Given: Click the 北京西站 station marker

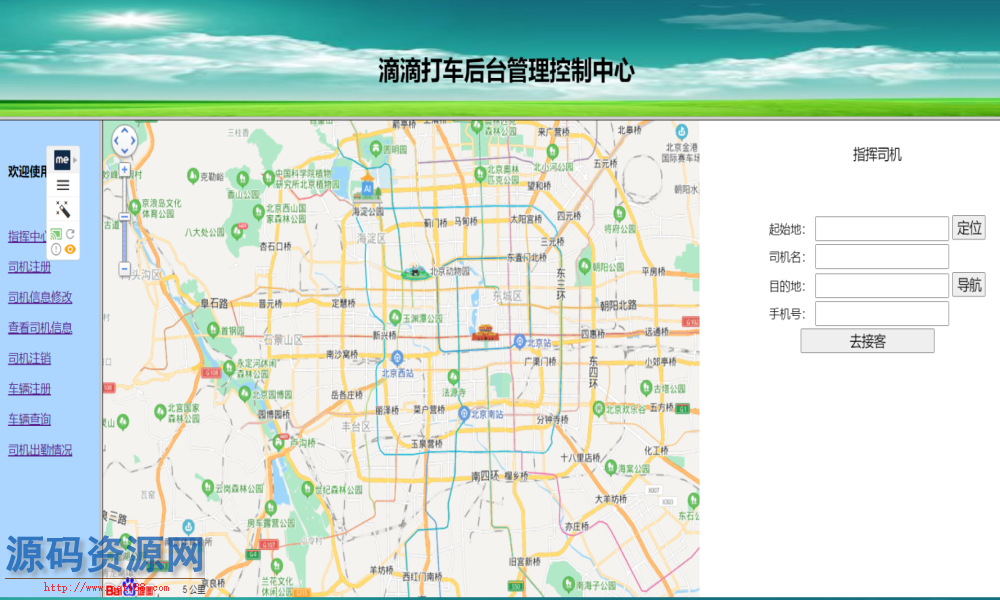Looking at the screenshot, I should coord(397,357).
